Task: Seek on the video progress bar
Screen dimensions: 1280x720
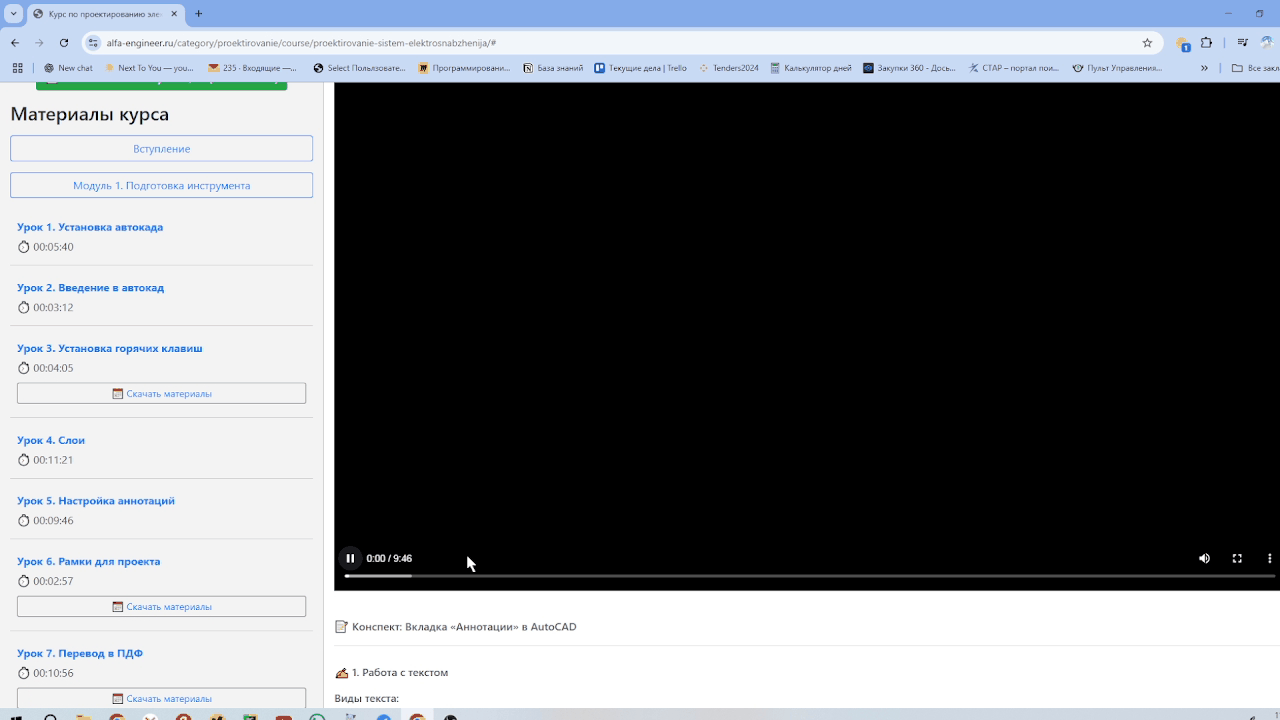Action: 700,576
